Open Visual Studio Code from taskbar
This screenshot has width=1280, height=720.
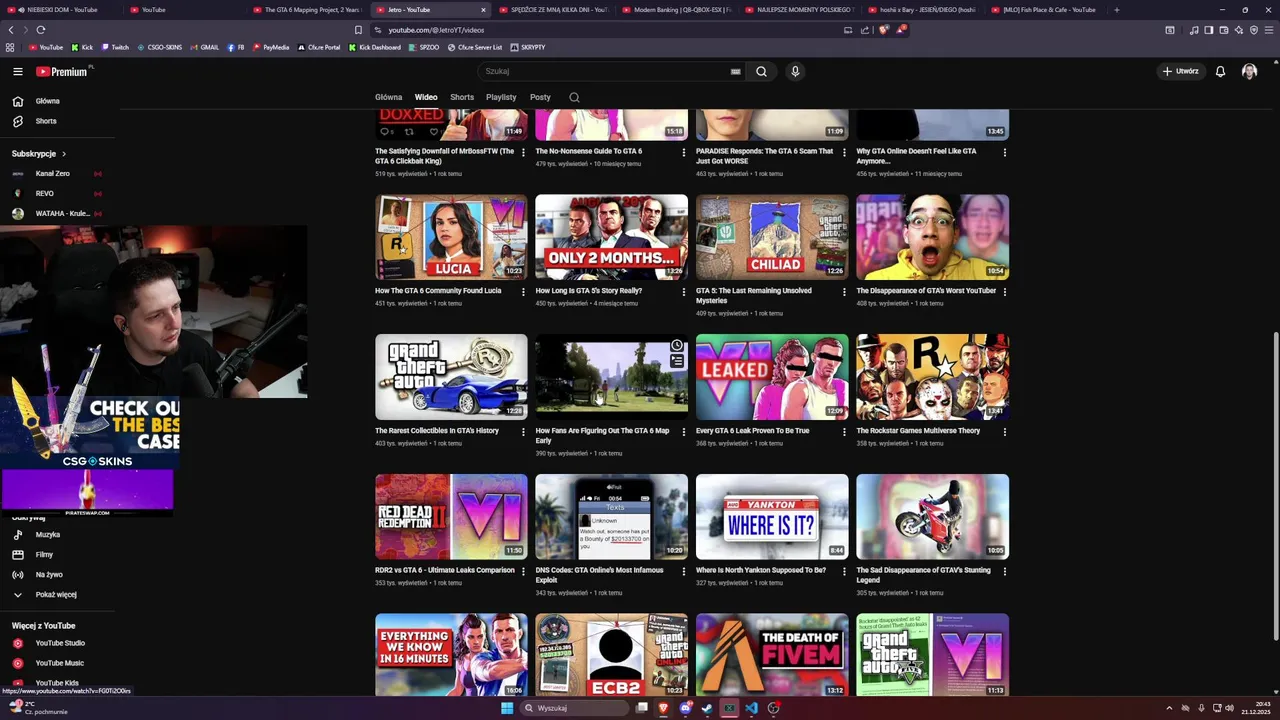click(752, 708)
